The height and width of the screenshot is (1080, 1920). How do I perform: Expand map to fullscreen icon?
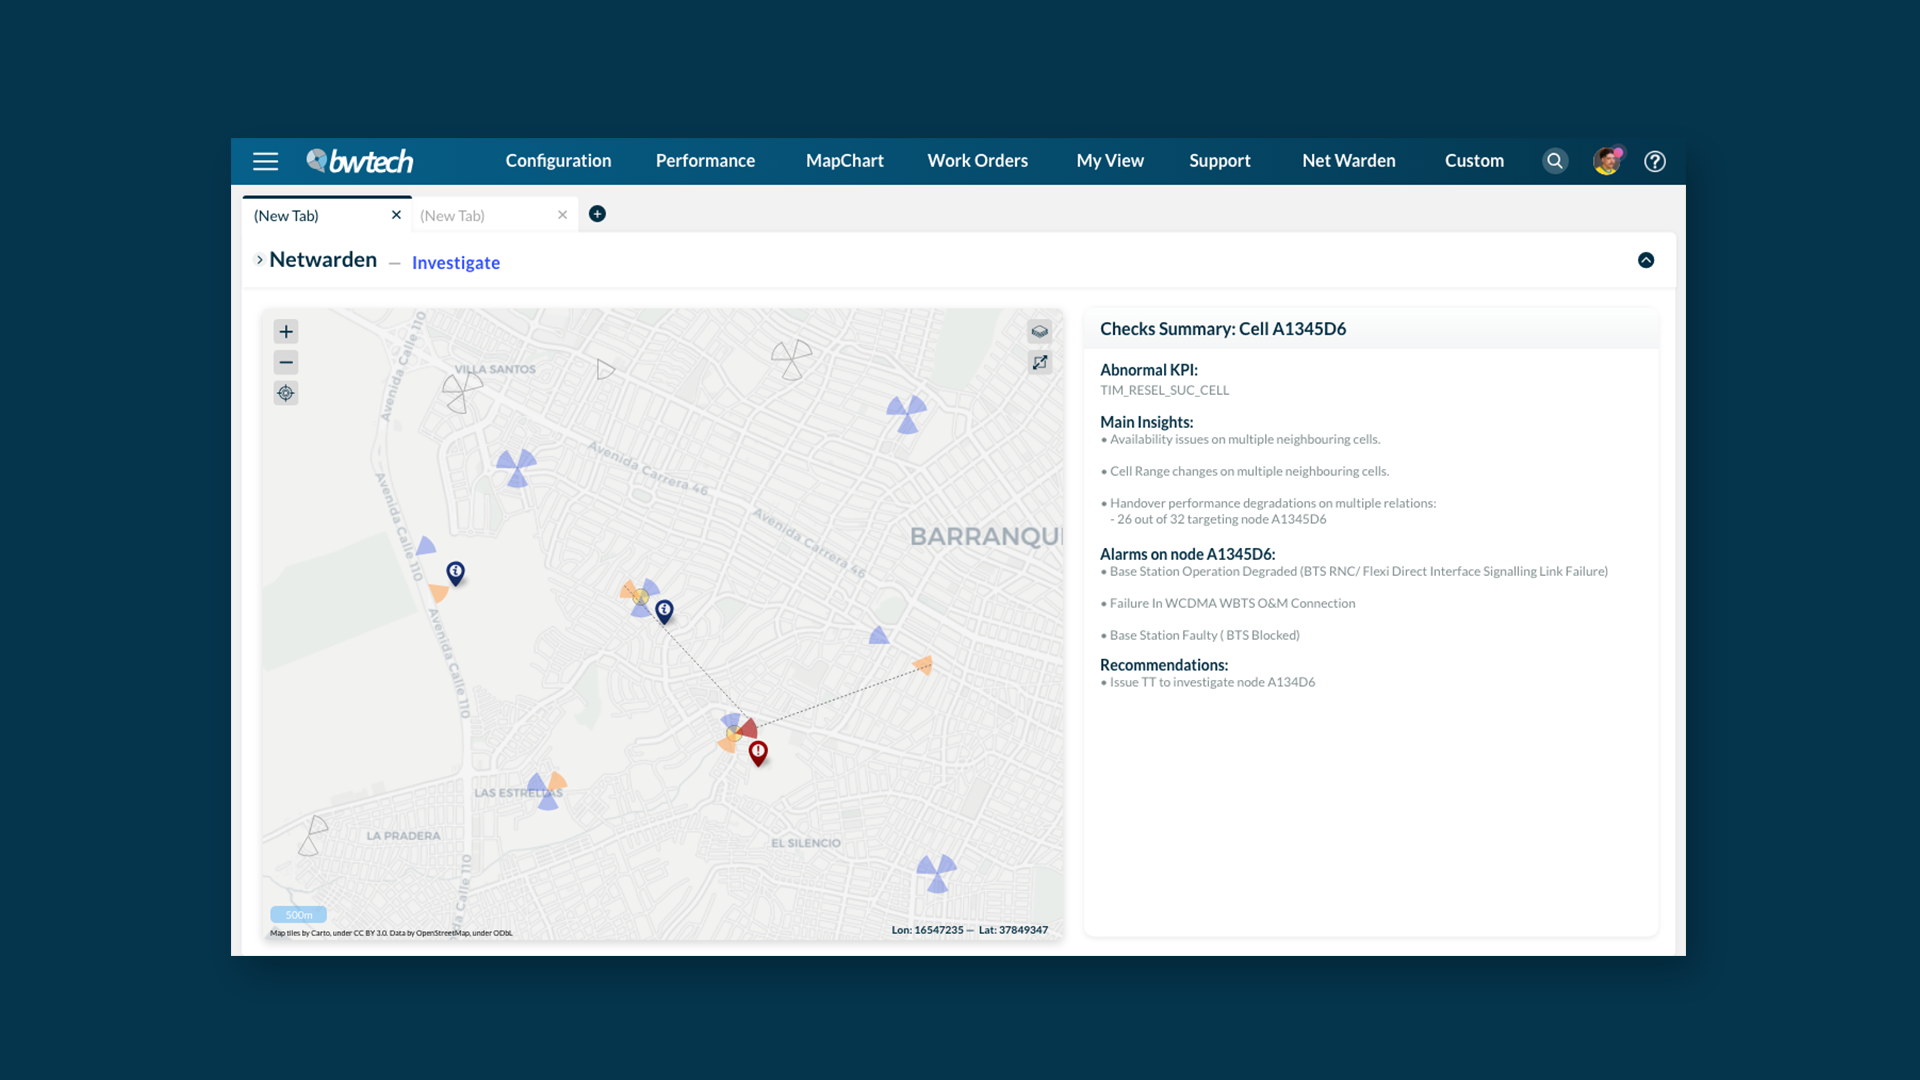point(1040,362)
